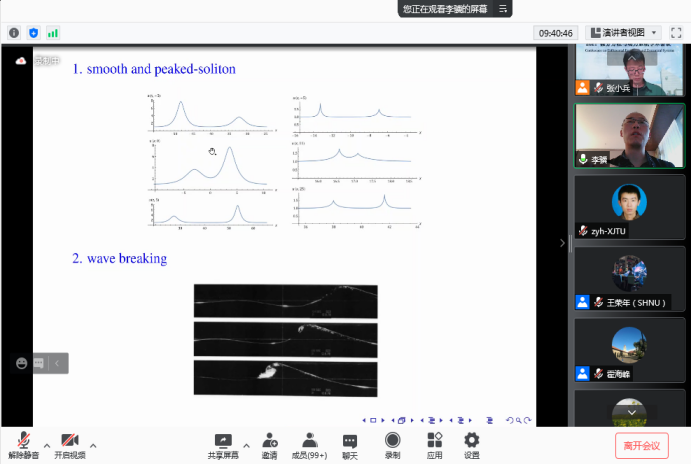This screenshot has width=691, height=464.
Task: Open the Invite (邀请) option
Action: coord(269,444)
